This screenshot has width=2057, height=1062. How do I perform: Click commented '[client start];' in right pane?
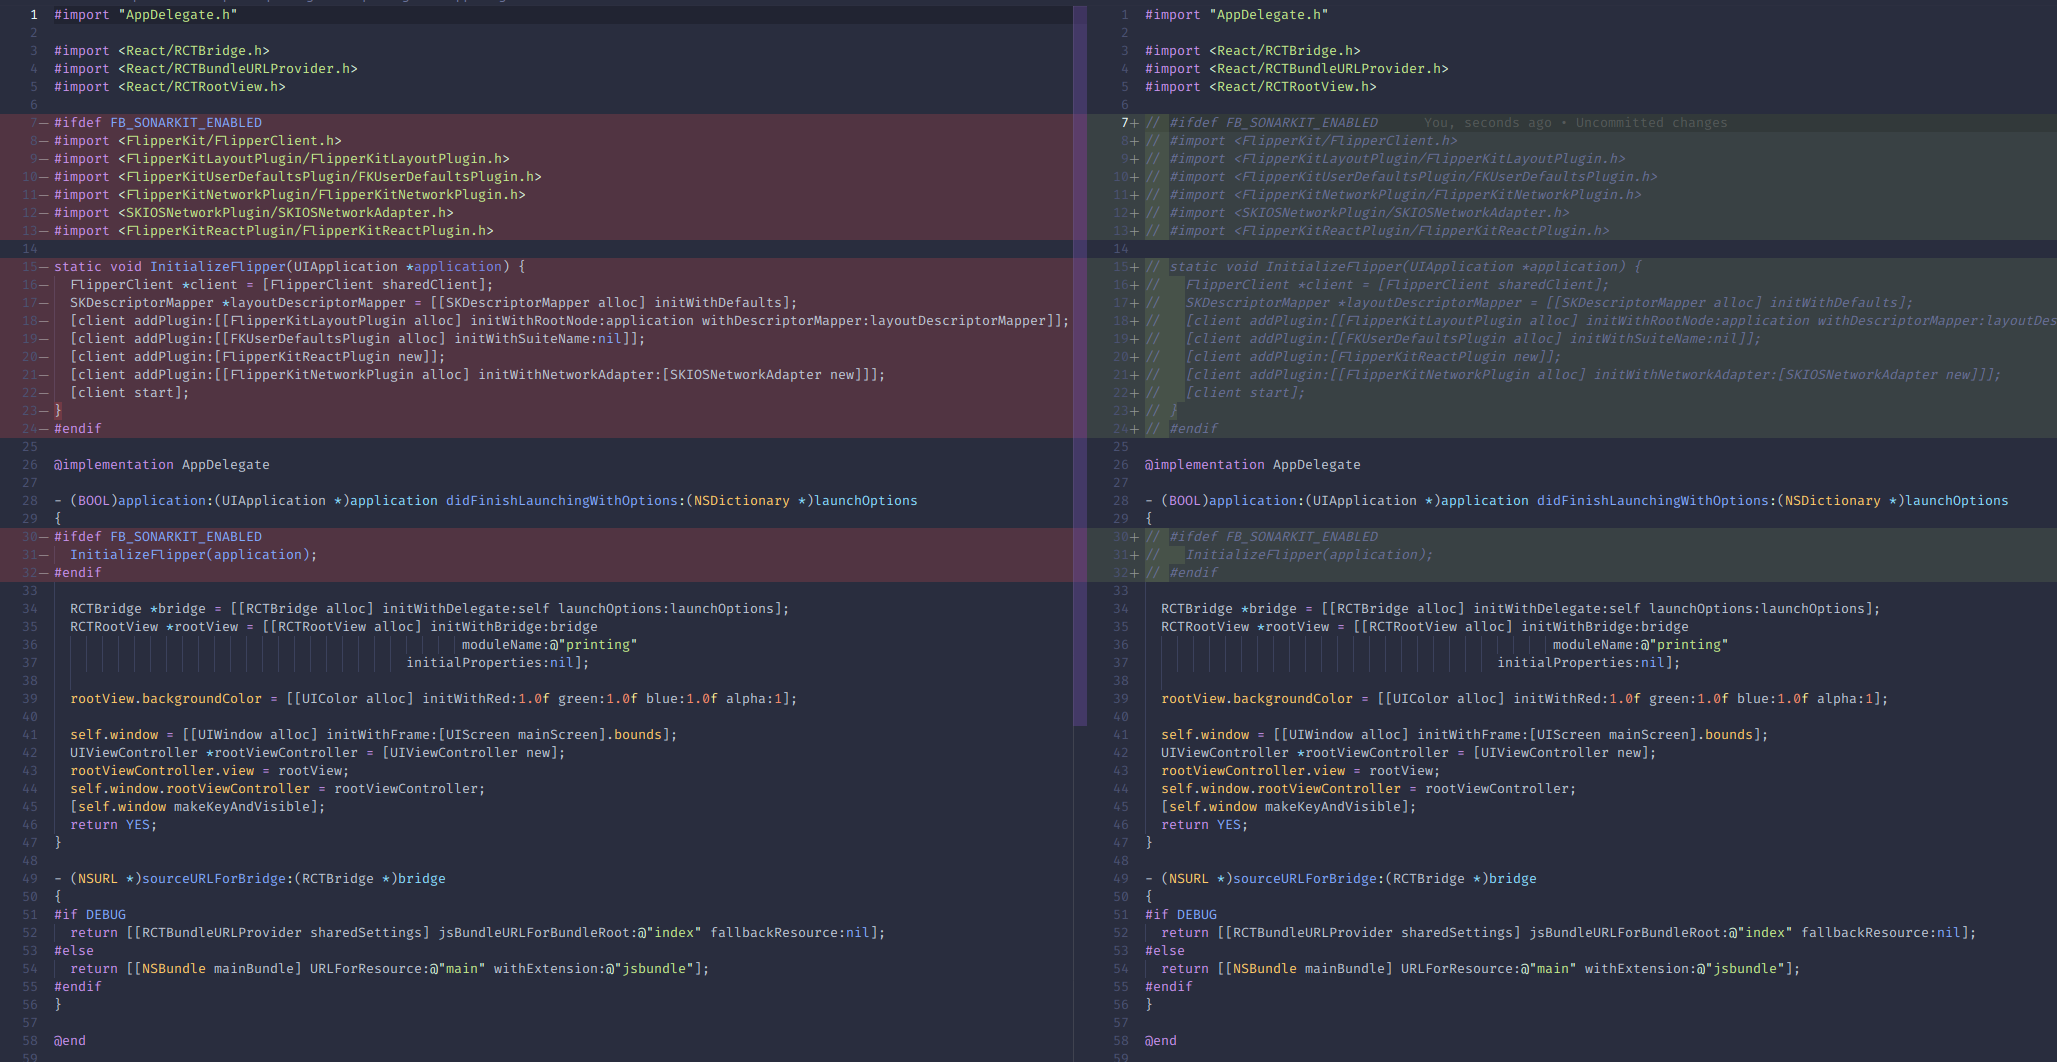pyautogui.click(x=1245, y=393)
